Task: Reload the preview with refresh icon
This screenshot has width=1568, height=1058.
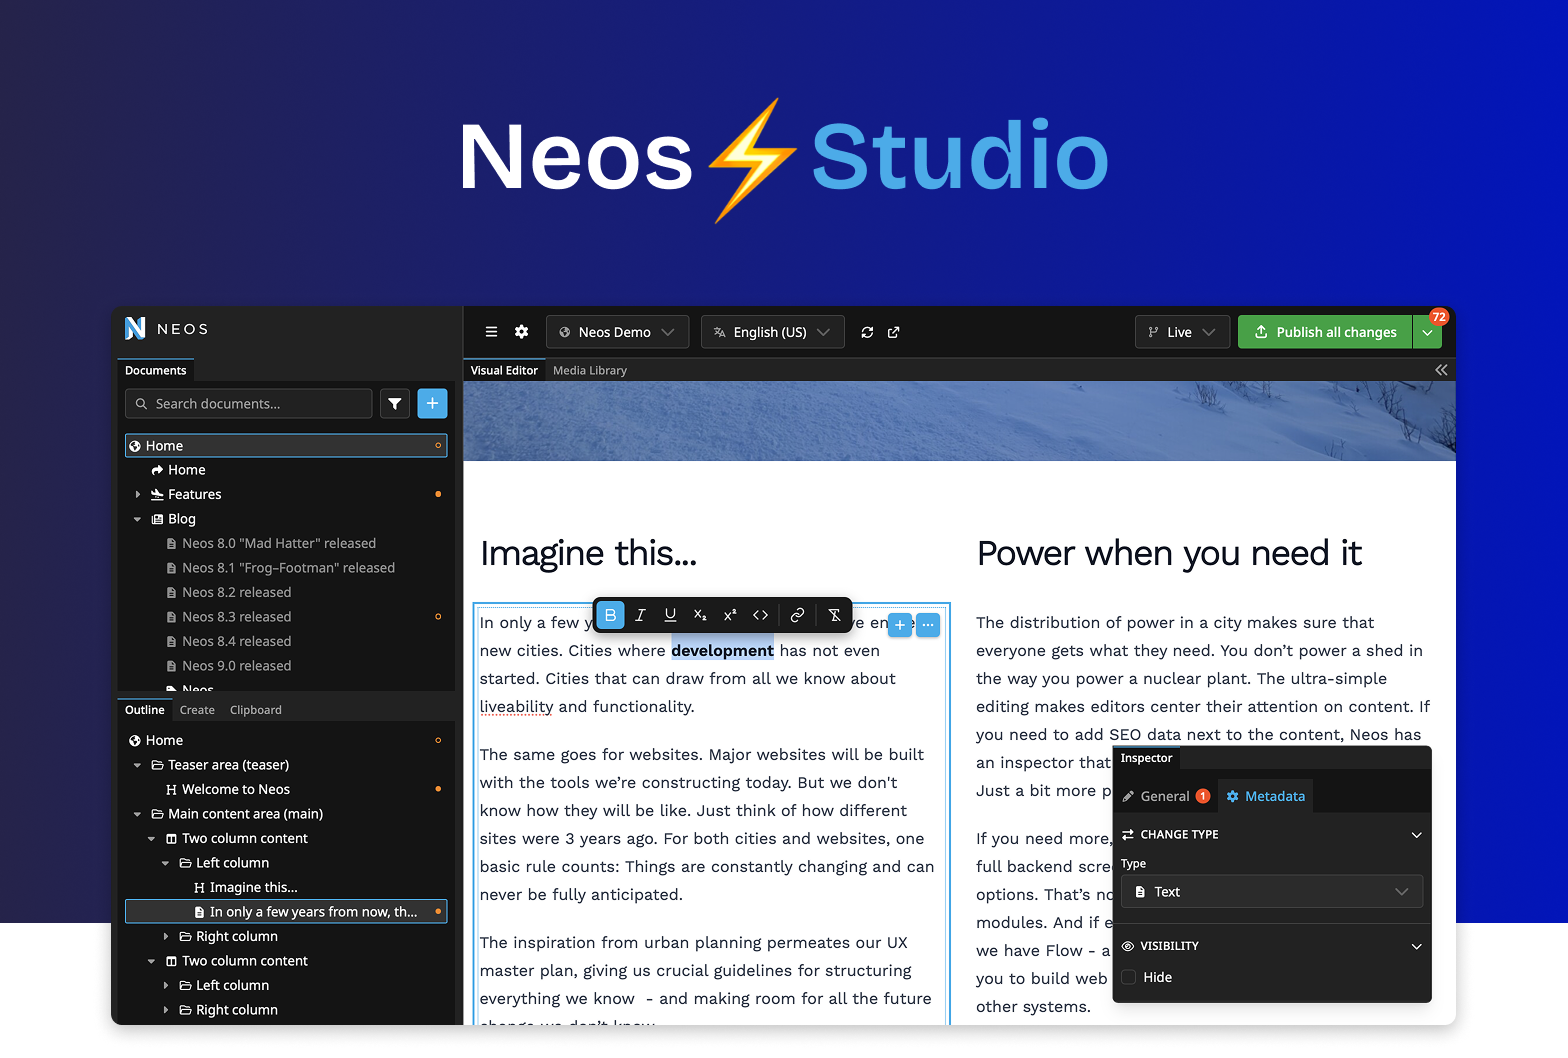Action: coord(867,332)
